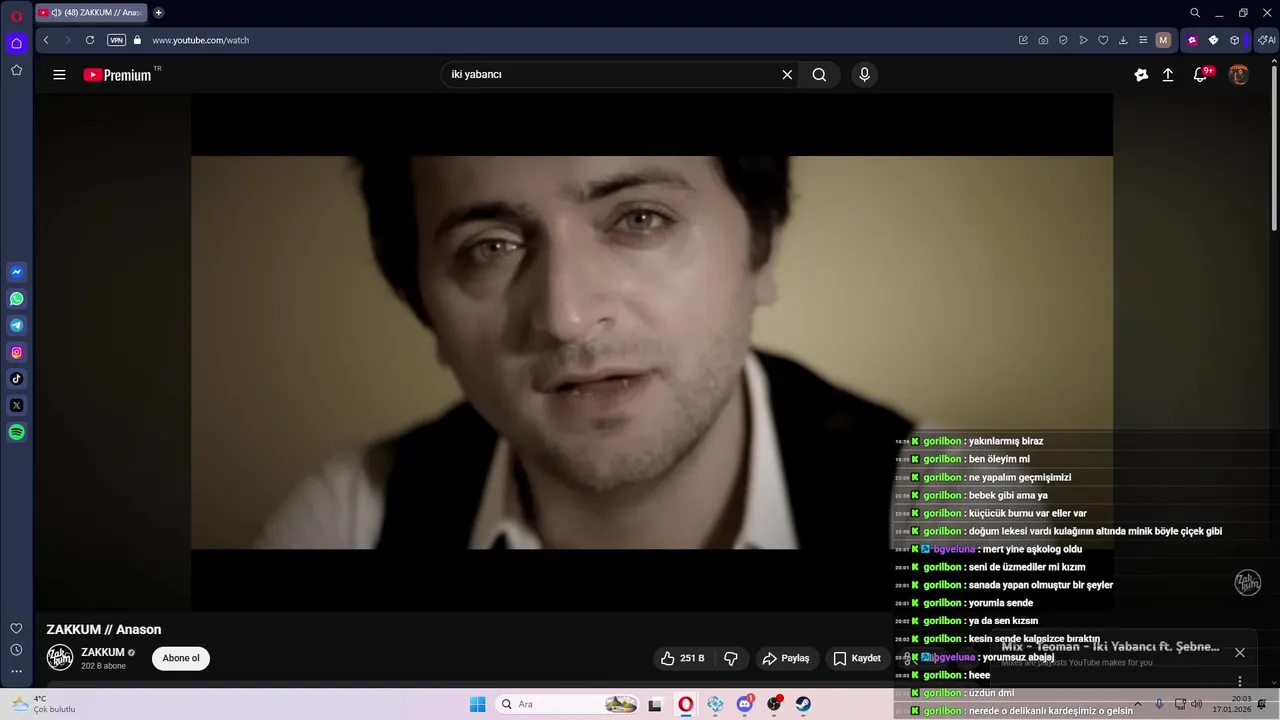Open the Windows Start menu
Screen dimensions: 1280x720
478,704
